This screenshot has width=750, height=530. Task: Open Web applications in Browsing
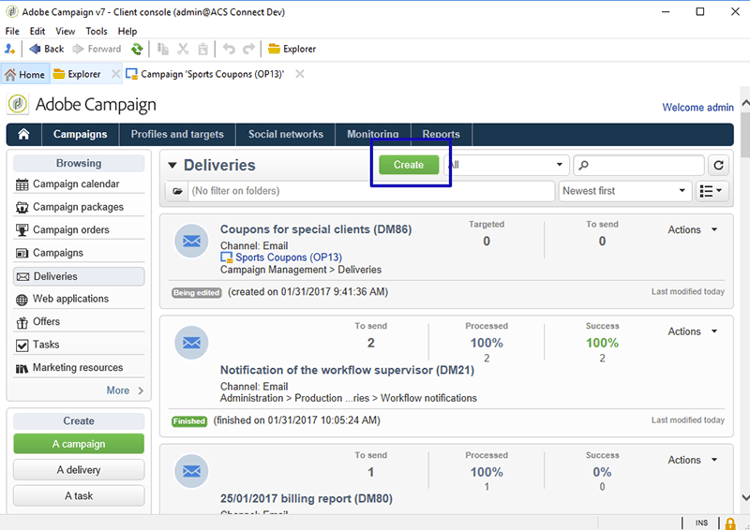coord(79,299)
